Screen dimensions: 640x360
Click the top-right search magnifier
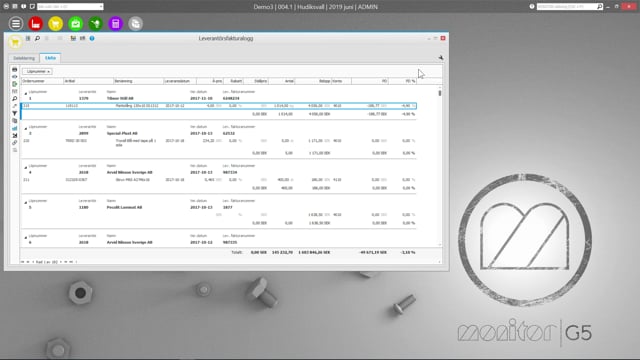pyautogui.click(x=600, y=7)
